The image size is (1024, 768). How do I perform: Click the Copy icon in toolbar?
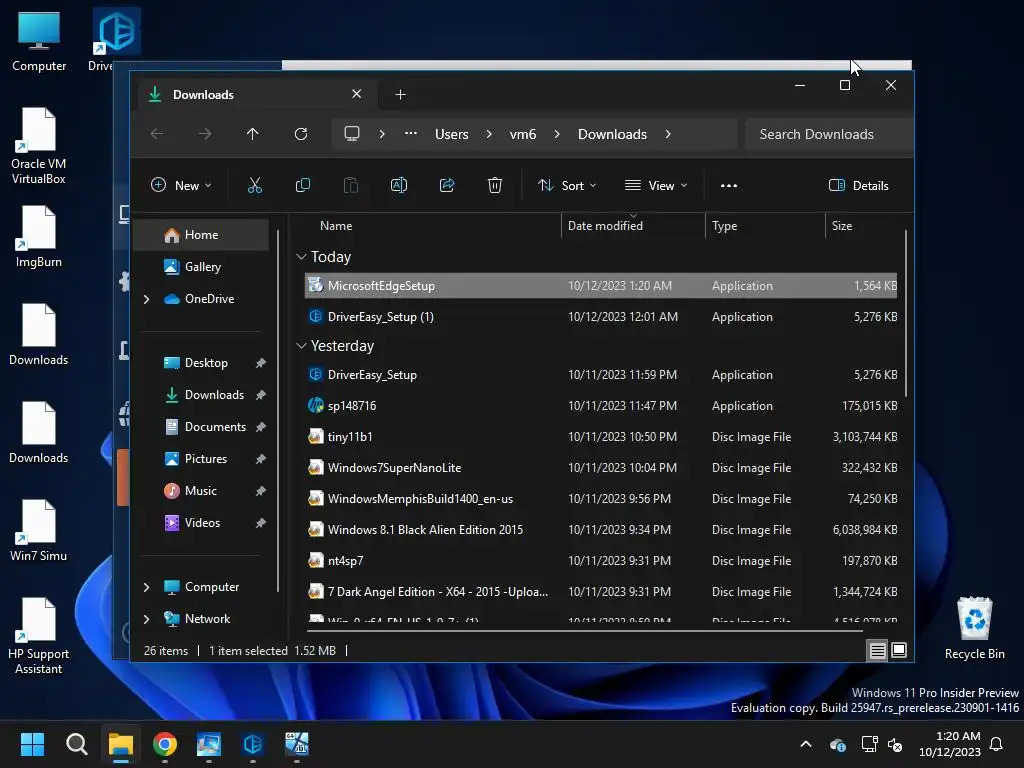tap(303, 185)
